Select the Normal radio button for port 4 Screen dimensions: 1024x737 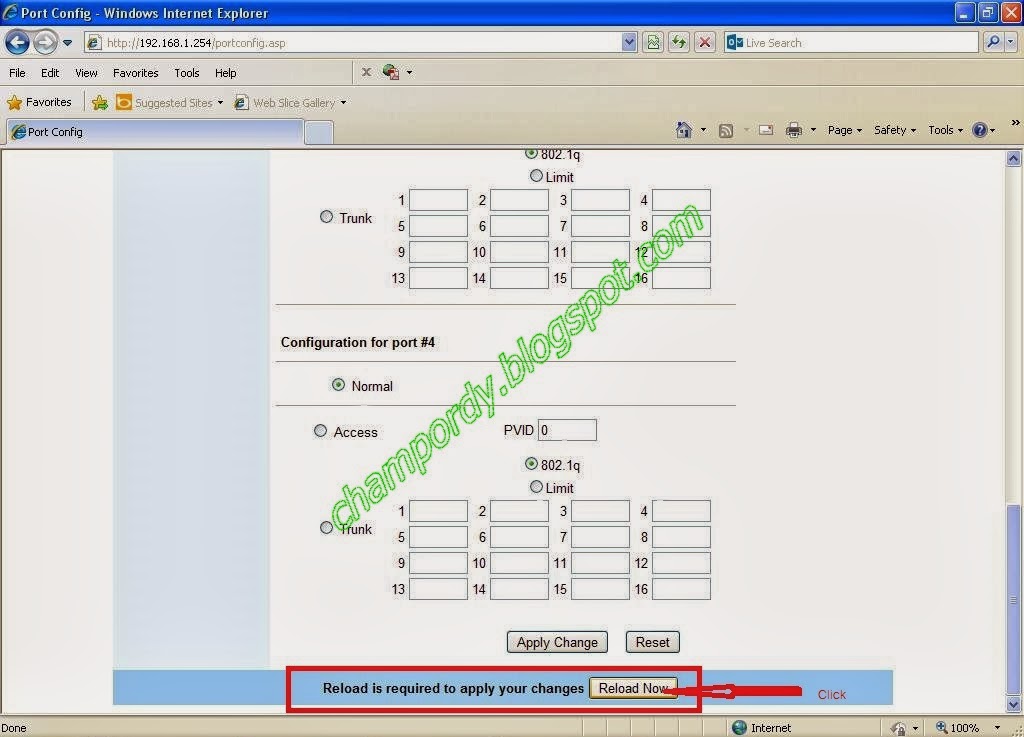[x=337, y=385]
